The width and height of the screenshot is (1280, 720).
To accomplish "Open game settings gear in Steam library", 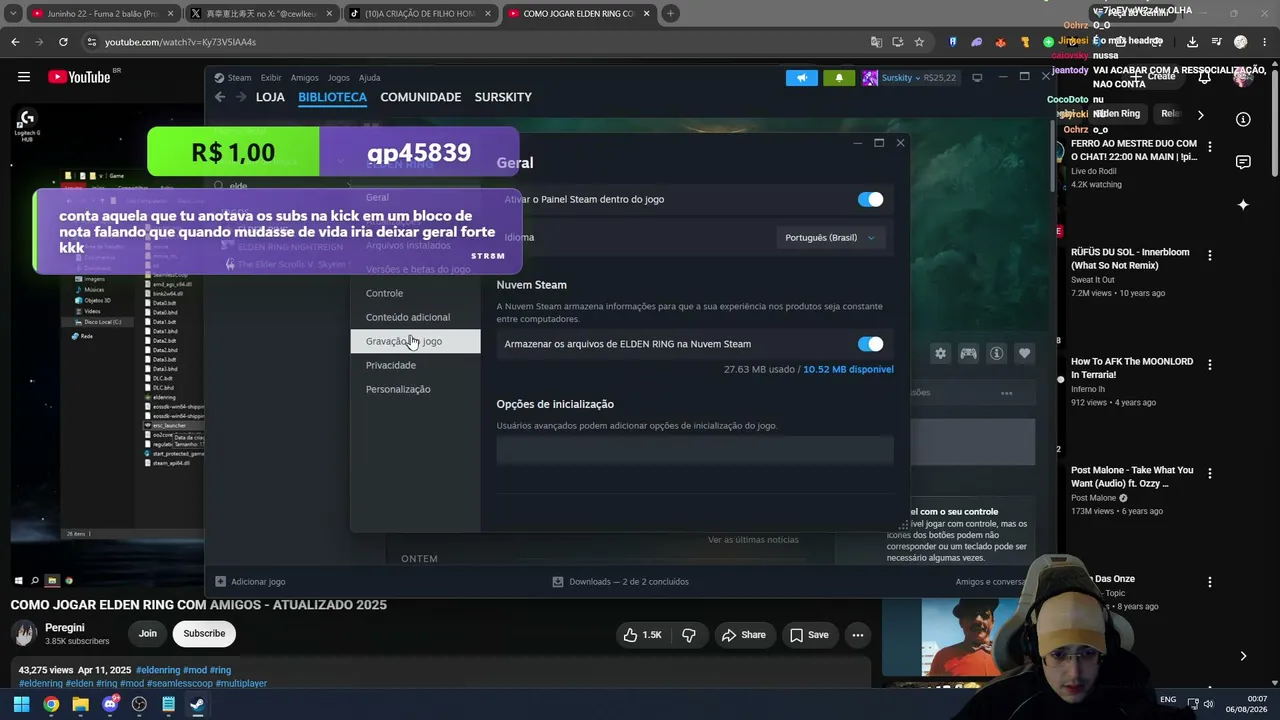I will (940, 353).
